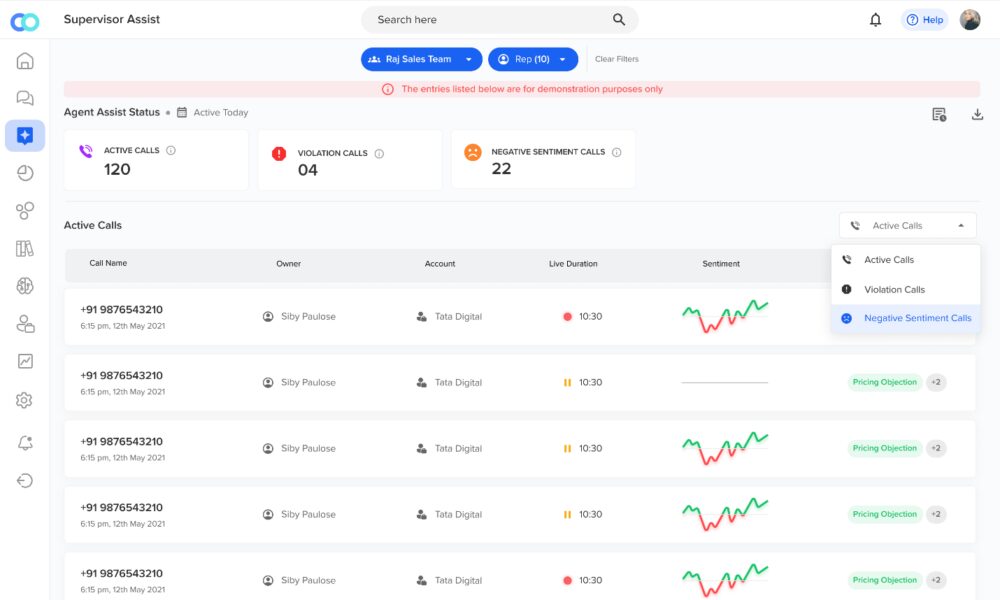
Task: Click the notification bell icon in header
Action: pos(876,20)
